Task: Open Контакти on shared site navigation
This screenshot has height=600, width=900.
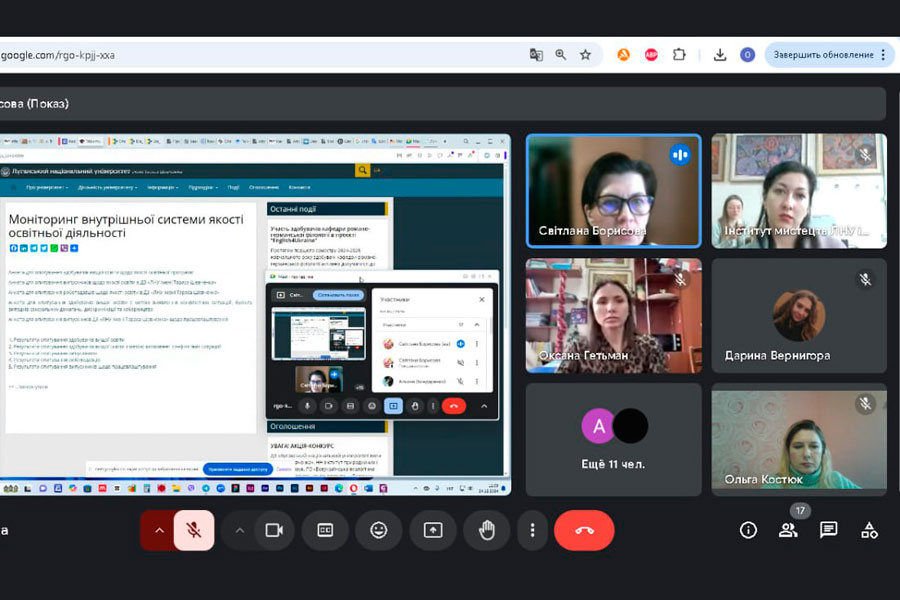Action: [299, 187]
